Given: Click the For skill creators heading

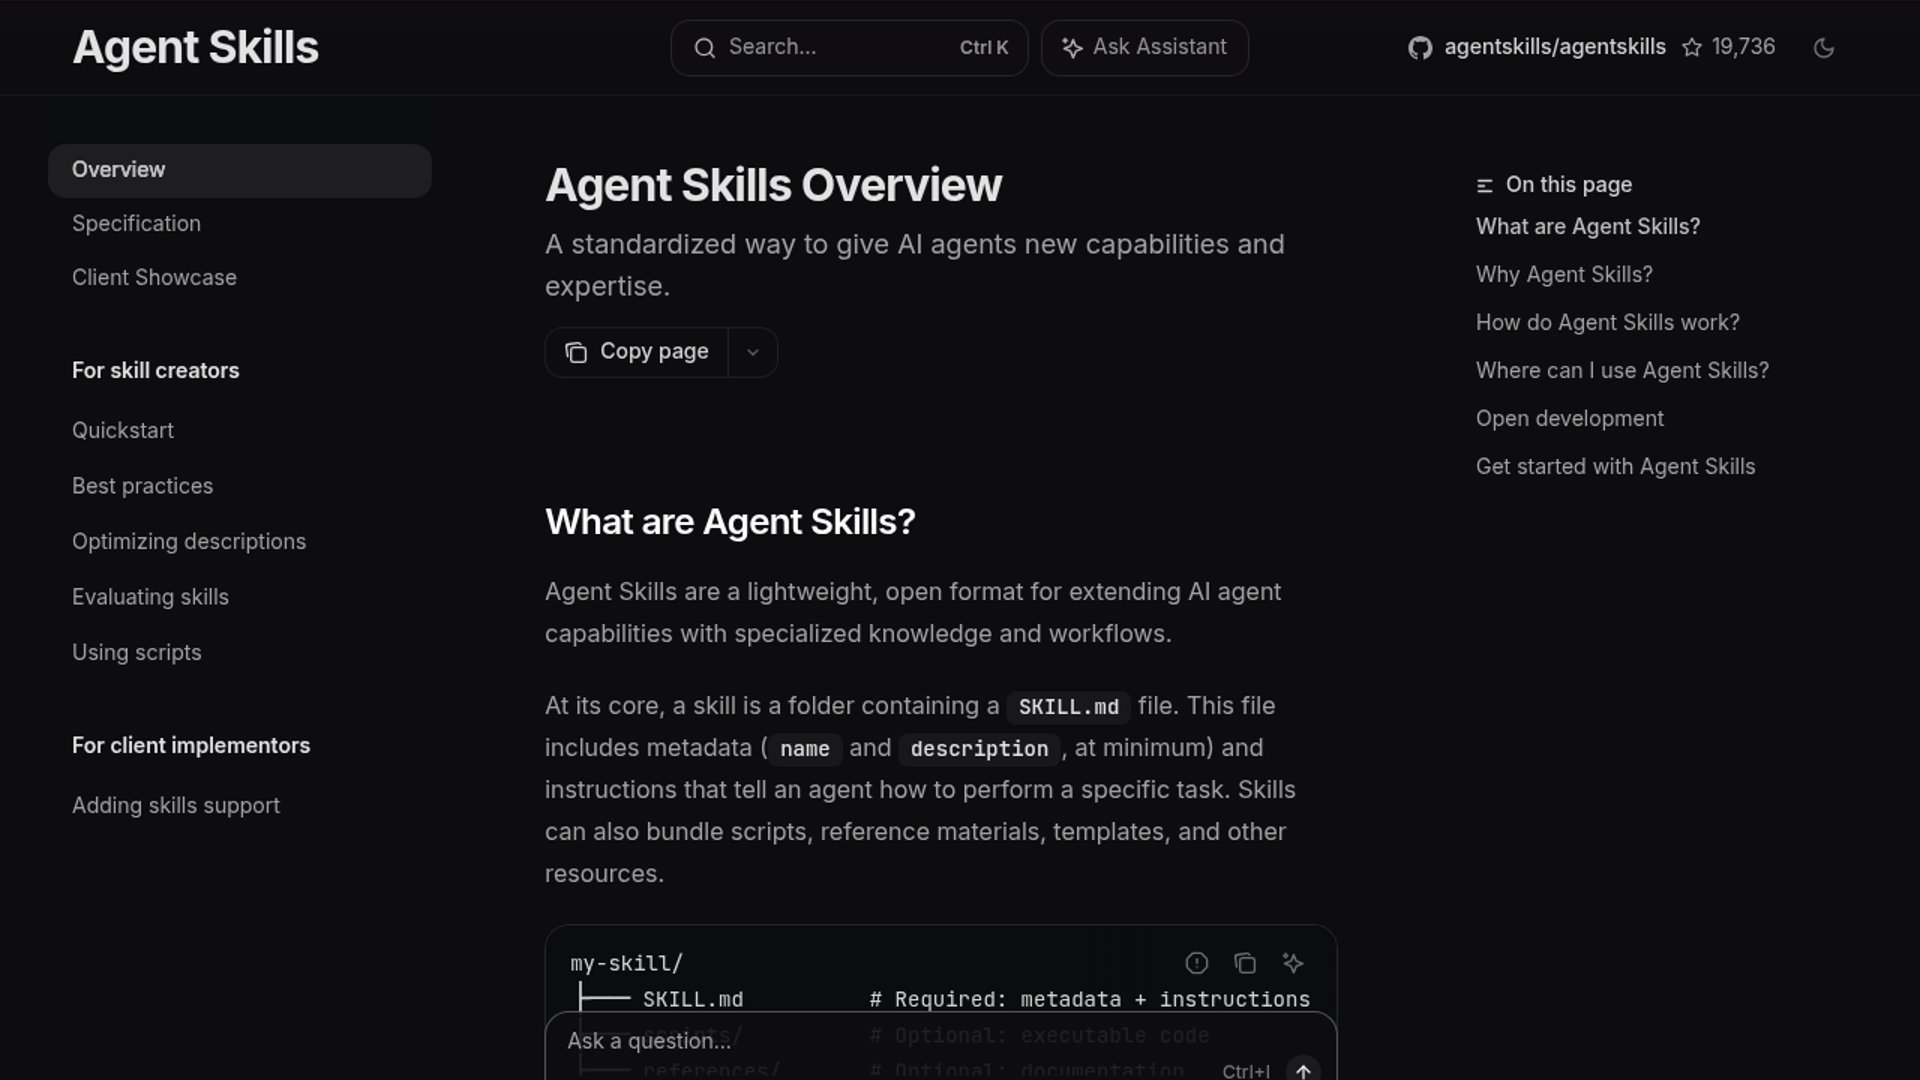Looking at the screenshot, I should click(x=156, y=371).
